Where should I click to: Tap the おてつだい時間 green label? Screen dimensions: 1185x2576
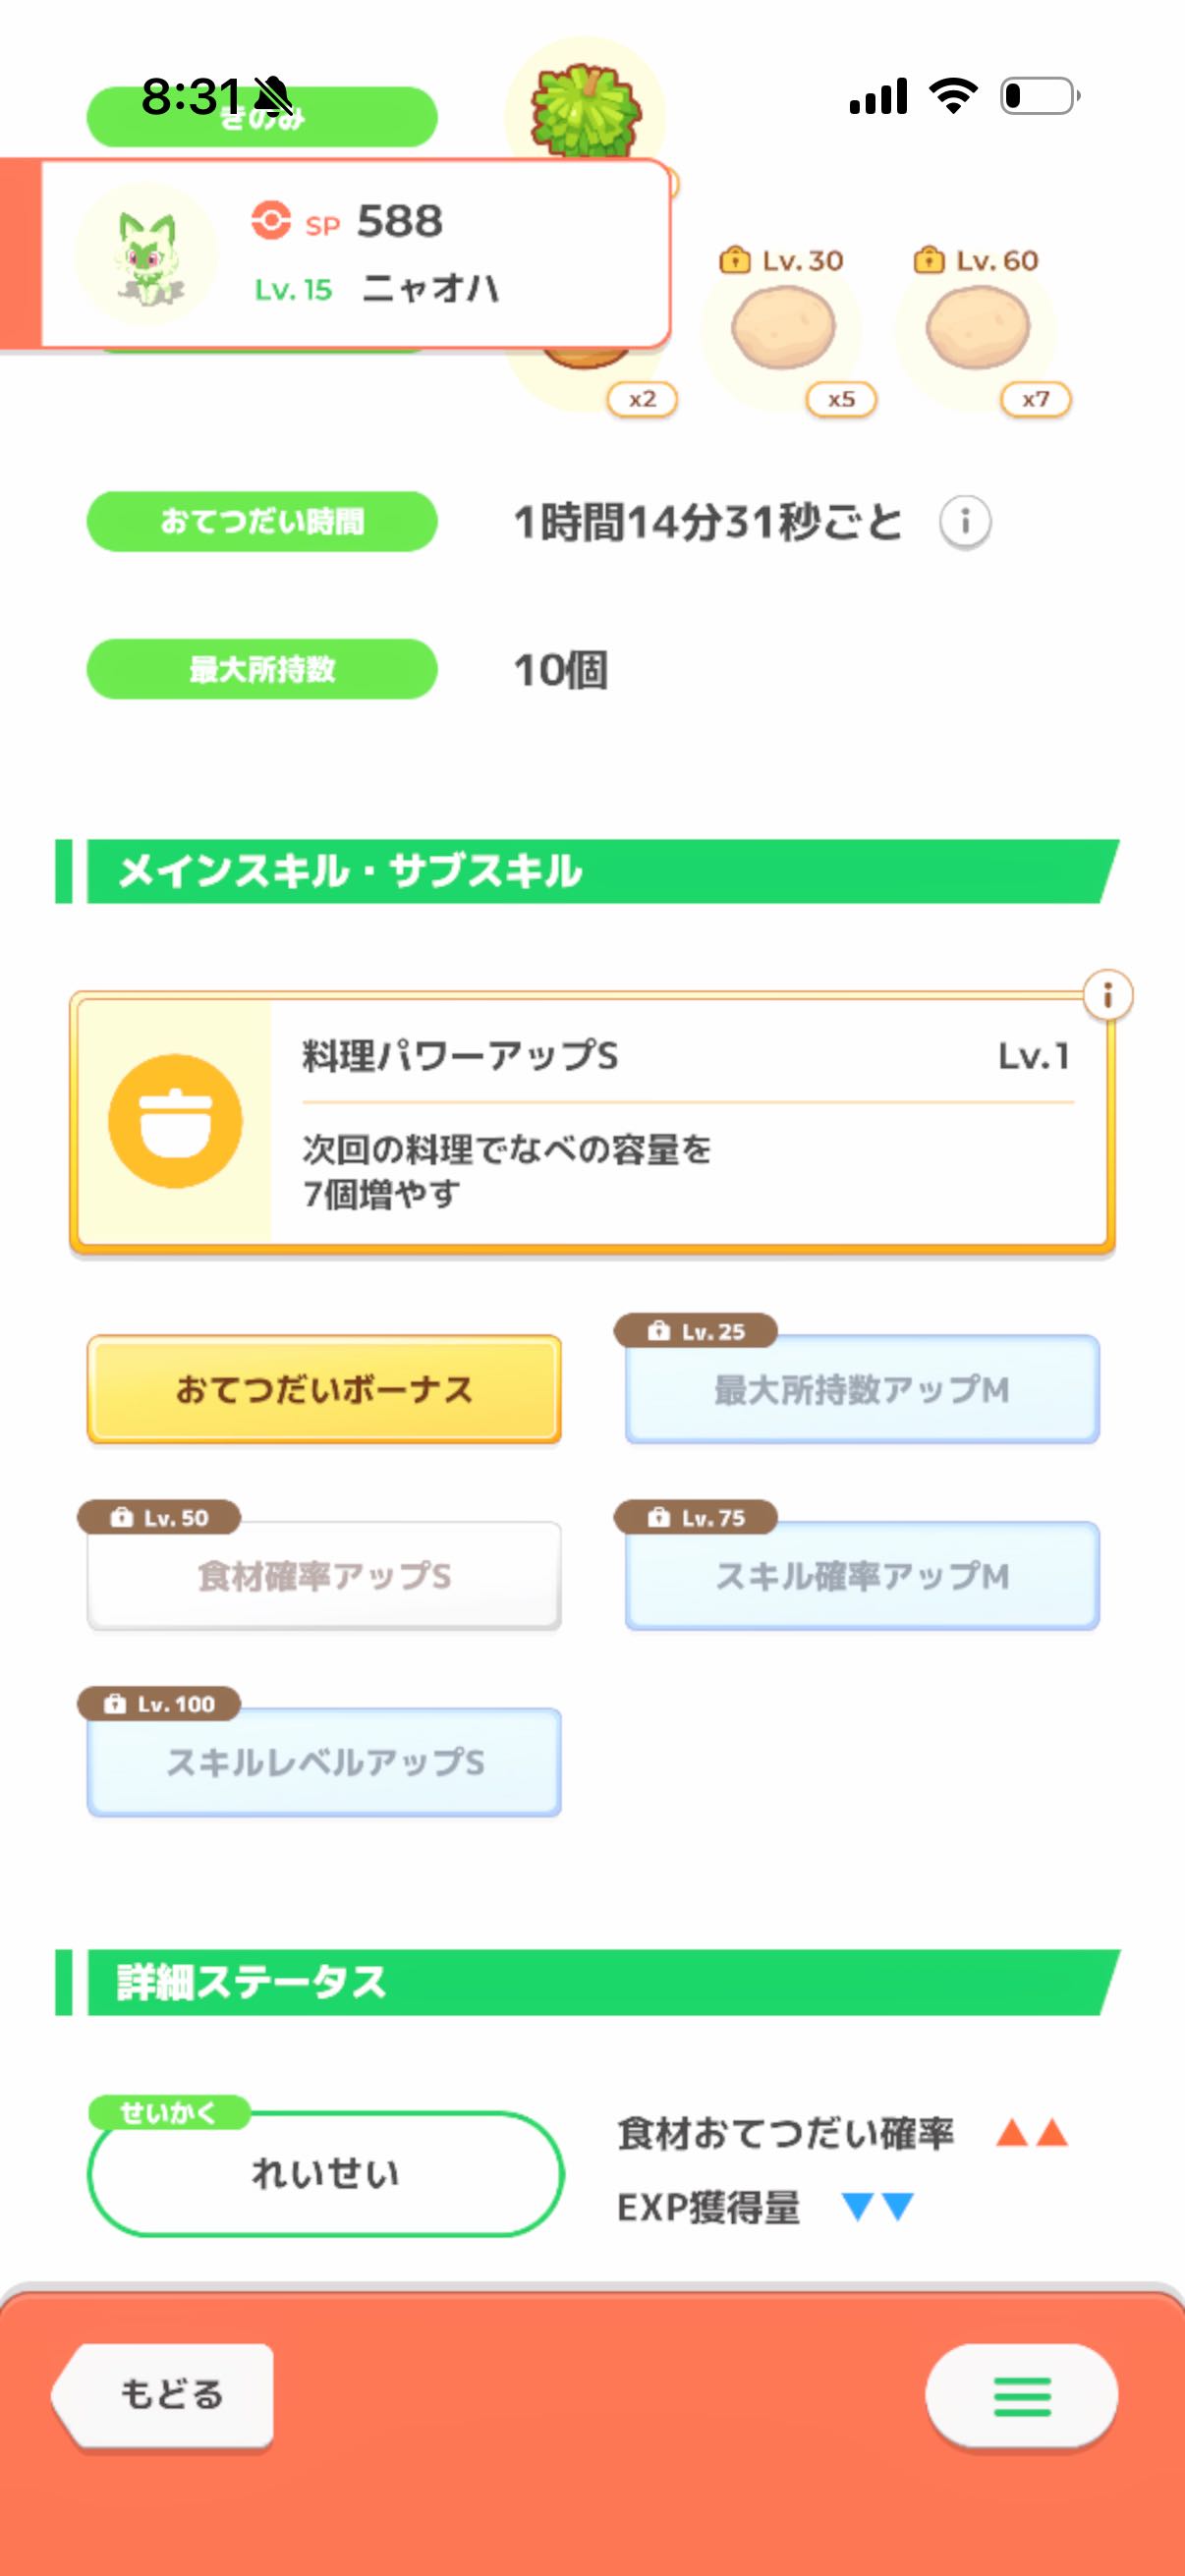[262, 521]
